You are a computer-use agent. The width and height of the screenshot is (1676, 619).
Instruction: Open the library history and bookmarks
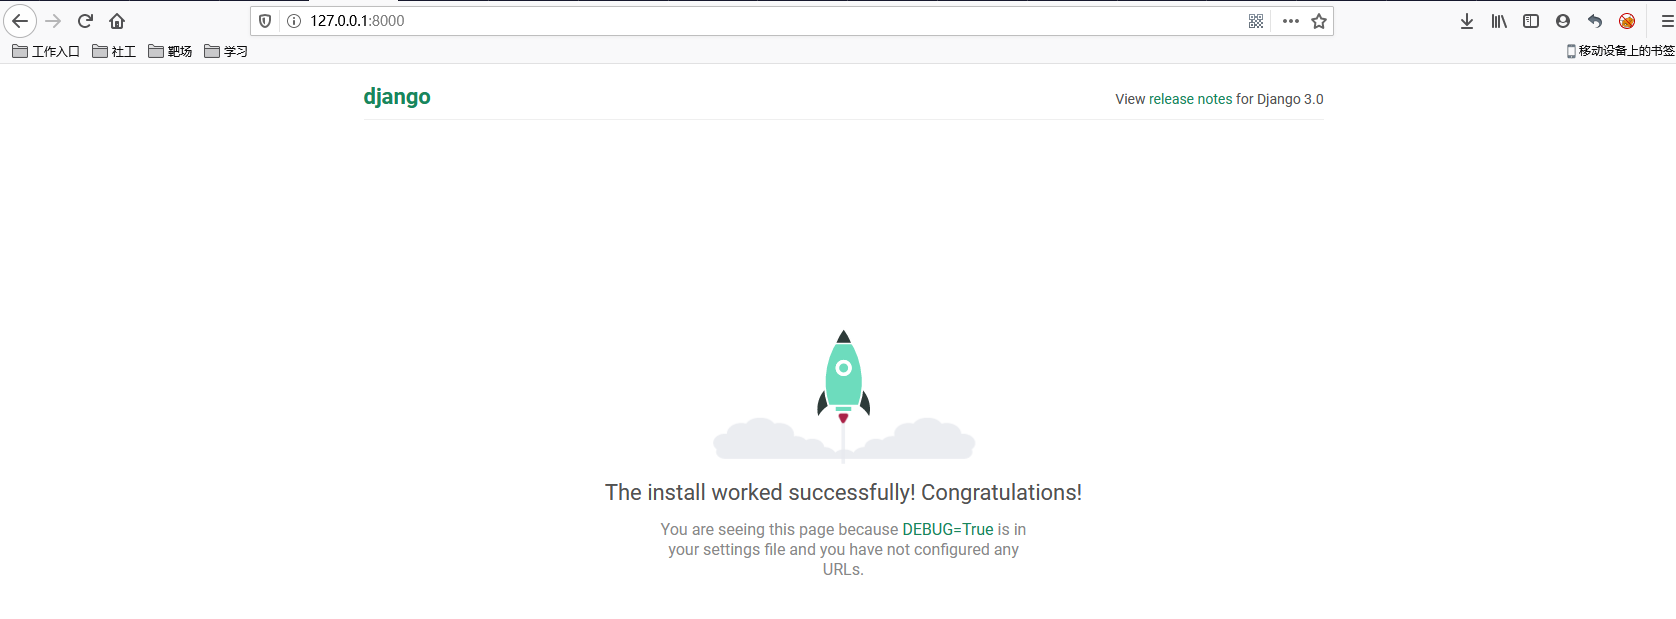(x=1499, y=21)
